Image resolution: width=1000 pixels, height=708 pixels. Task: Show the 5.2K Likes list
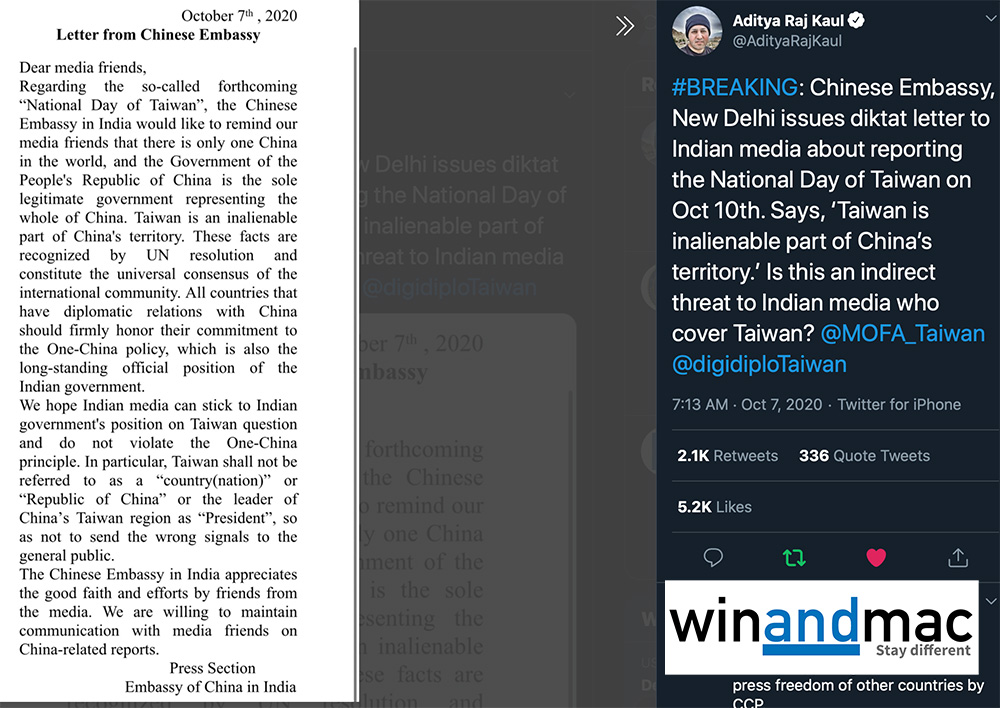point(714,506)
